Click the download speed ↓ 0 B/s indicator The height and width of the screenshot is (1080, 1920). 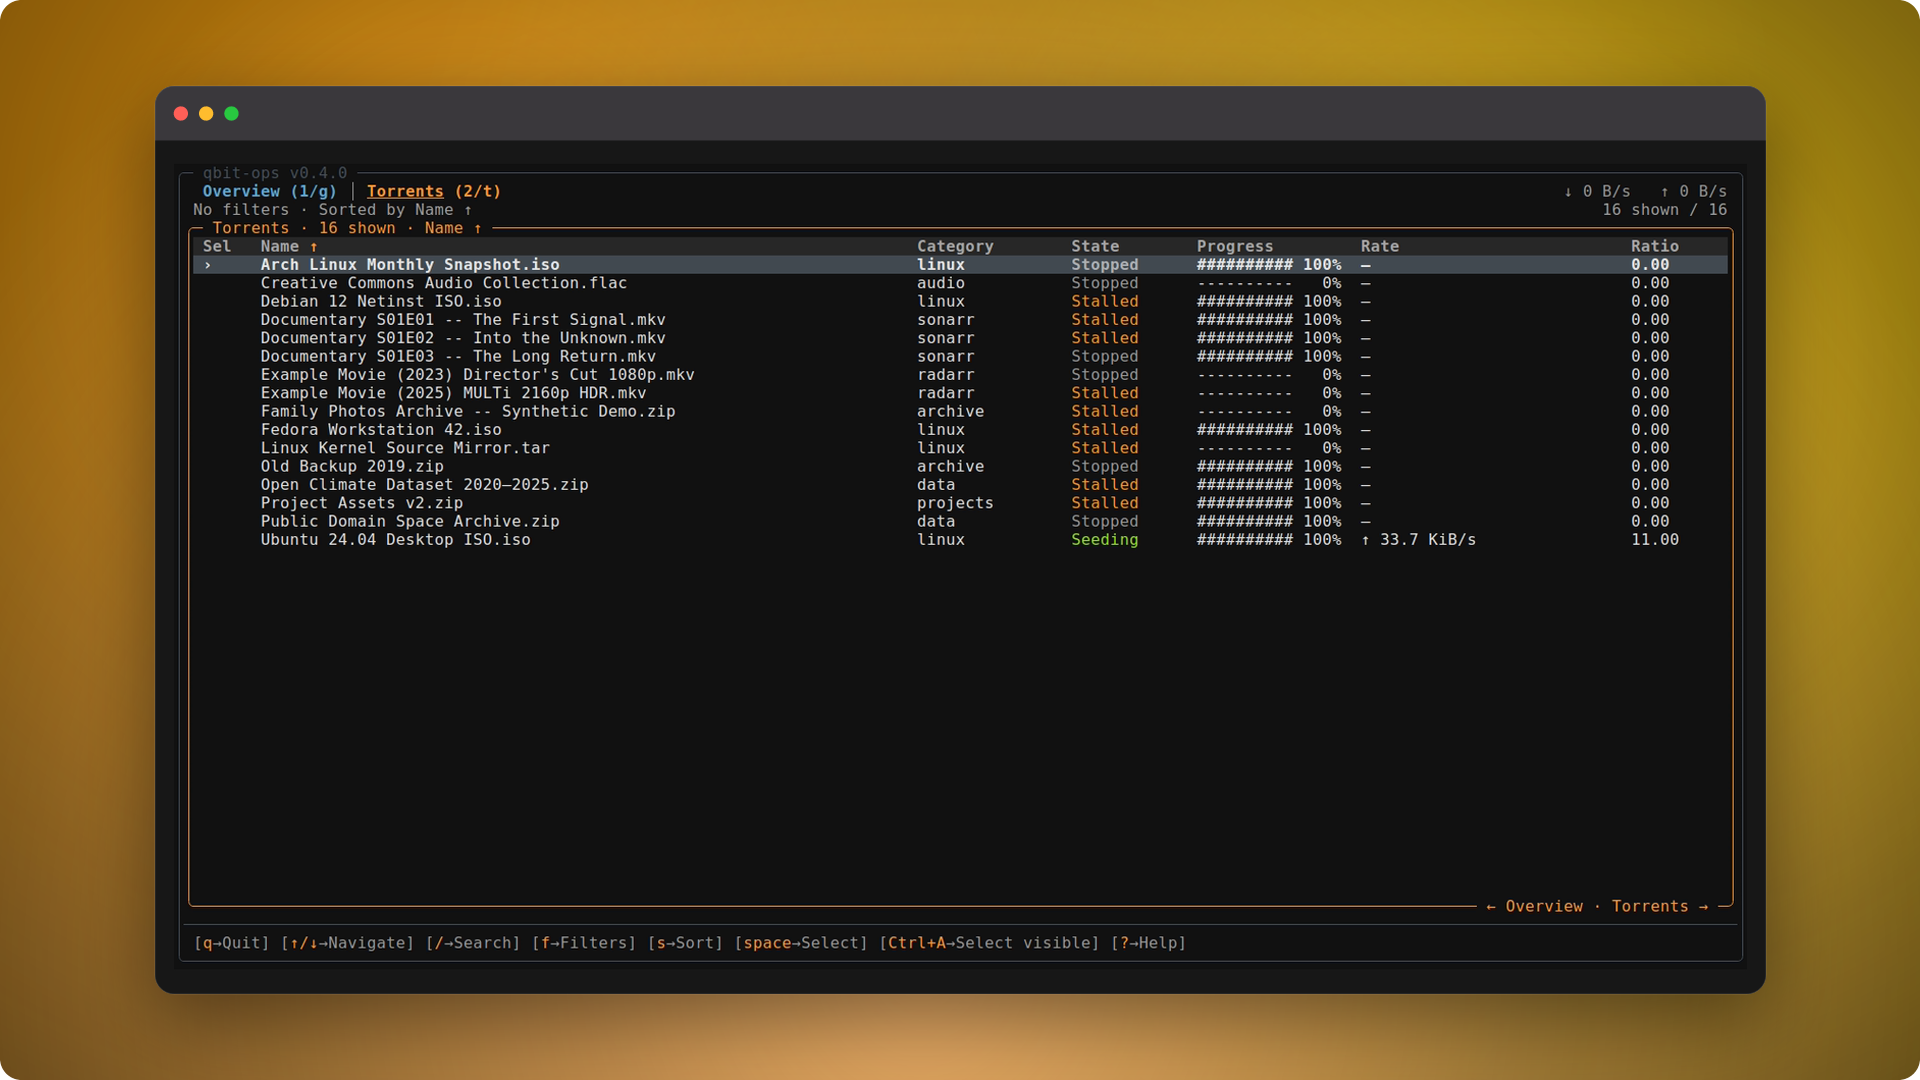coord(1597,191)
